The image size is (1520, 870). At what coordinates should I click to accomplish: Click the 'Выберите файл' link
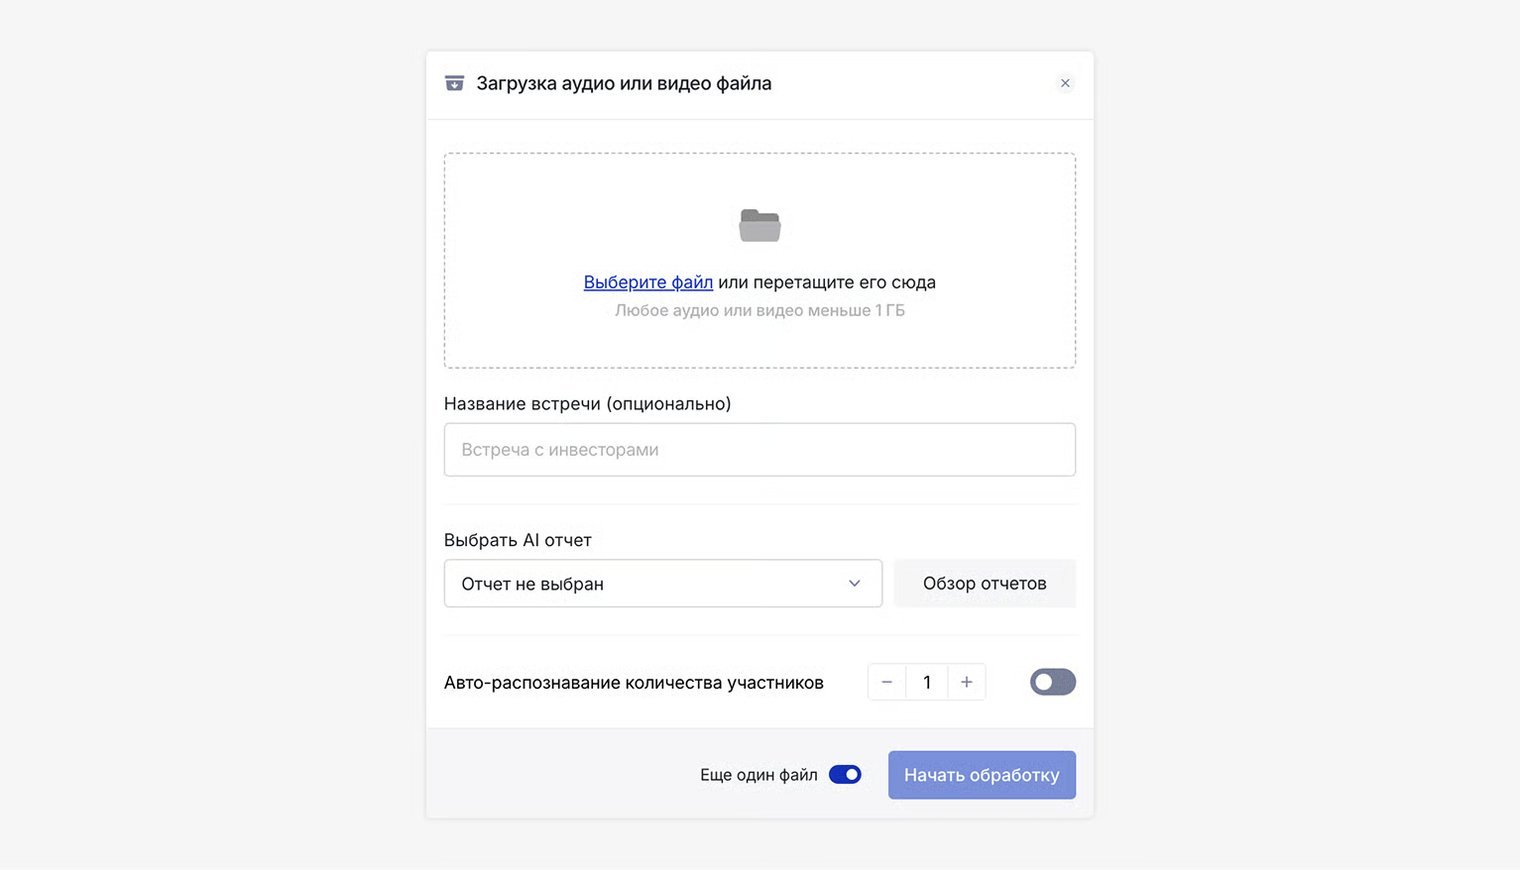(648, 282)
